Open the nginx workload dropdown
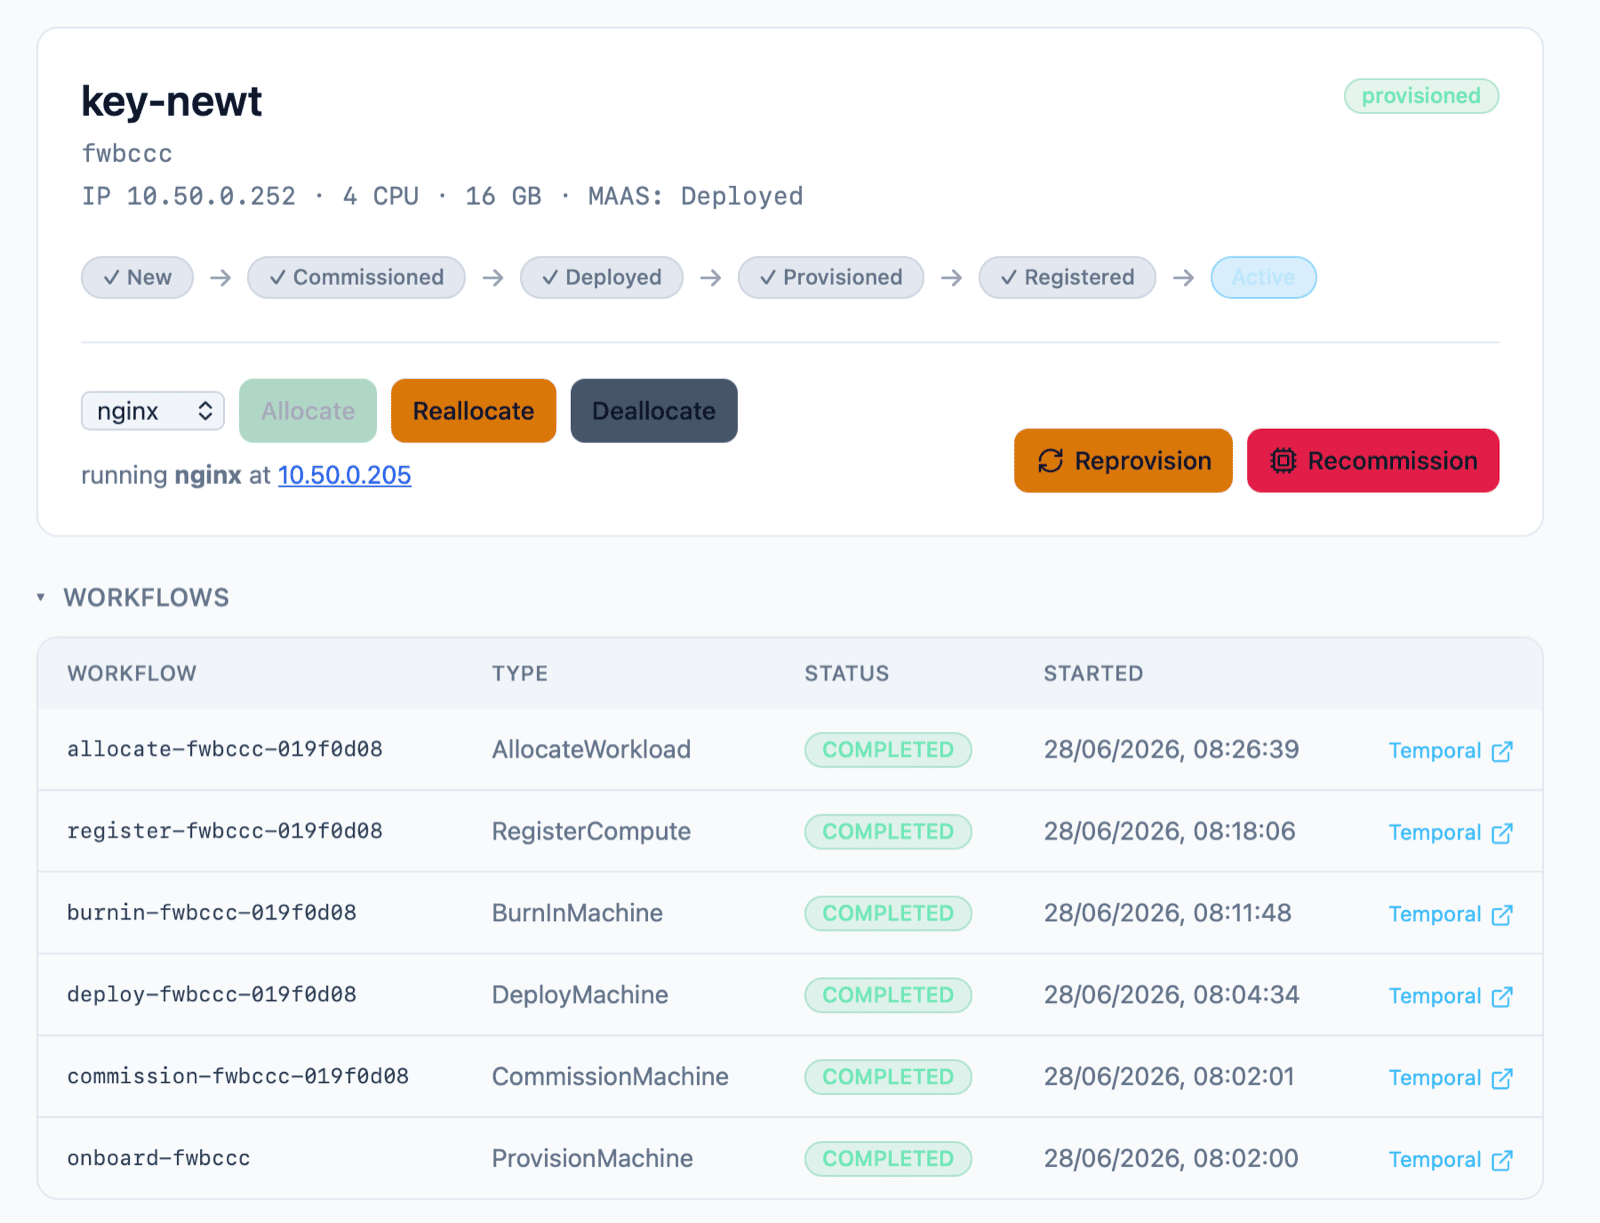 click(x=153, y=411)
